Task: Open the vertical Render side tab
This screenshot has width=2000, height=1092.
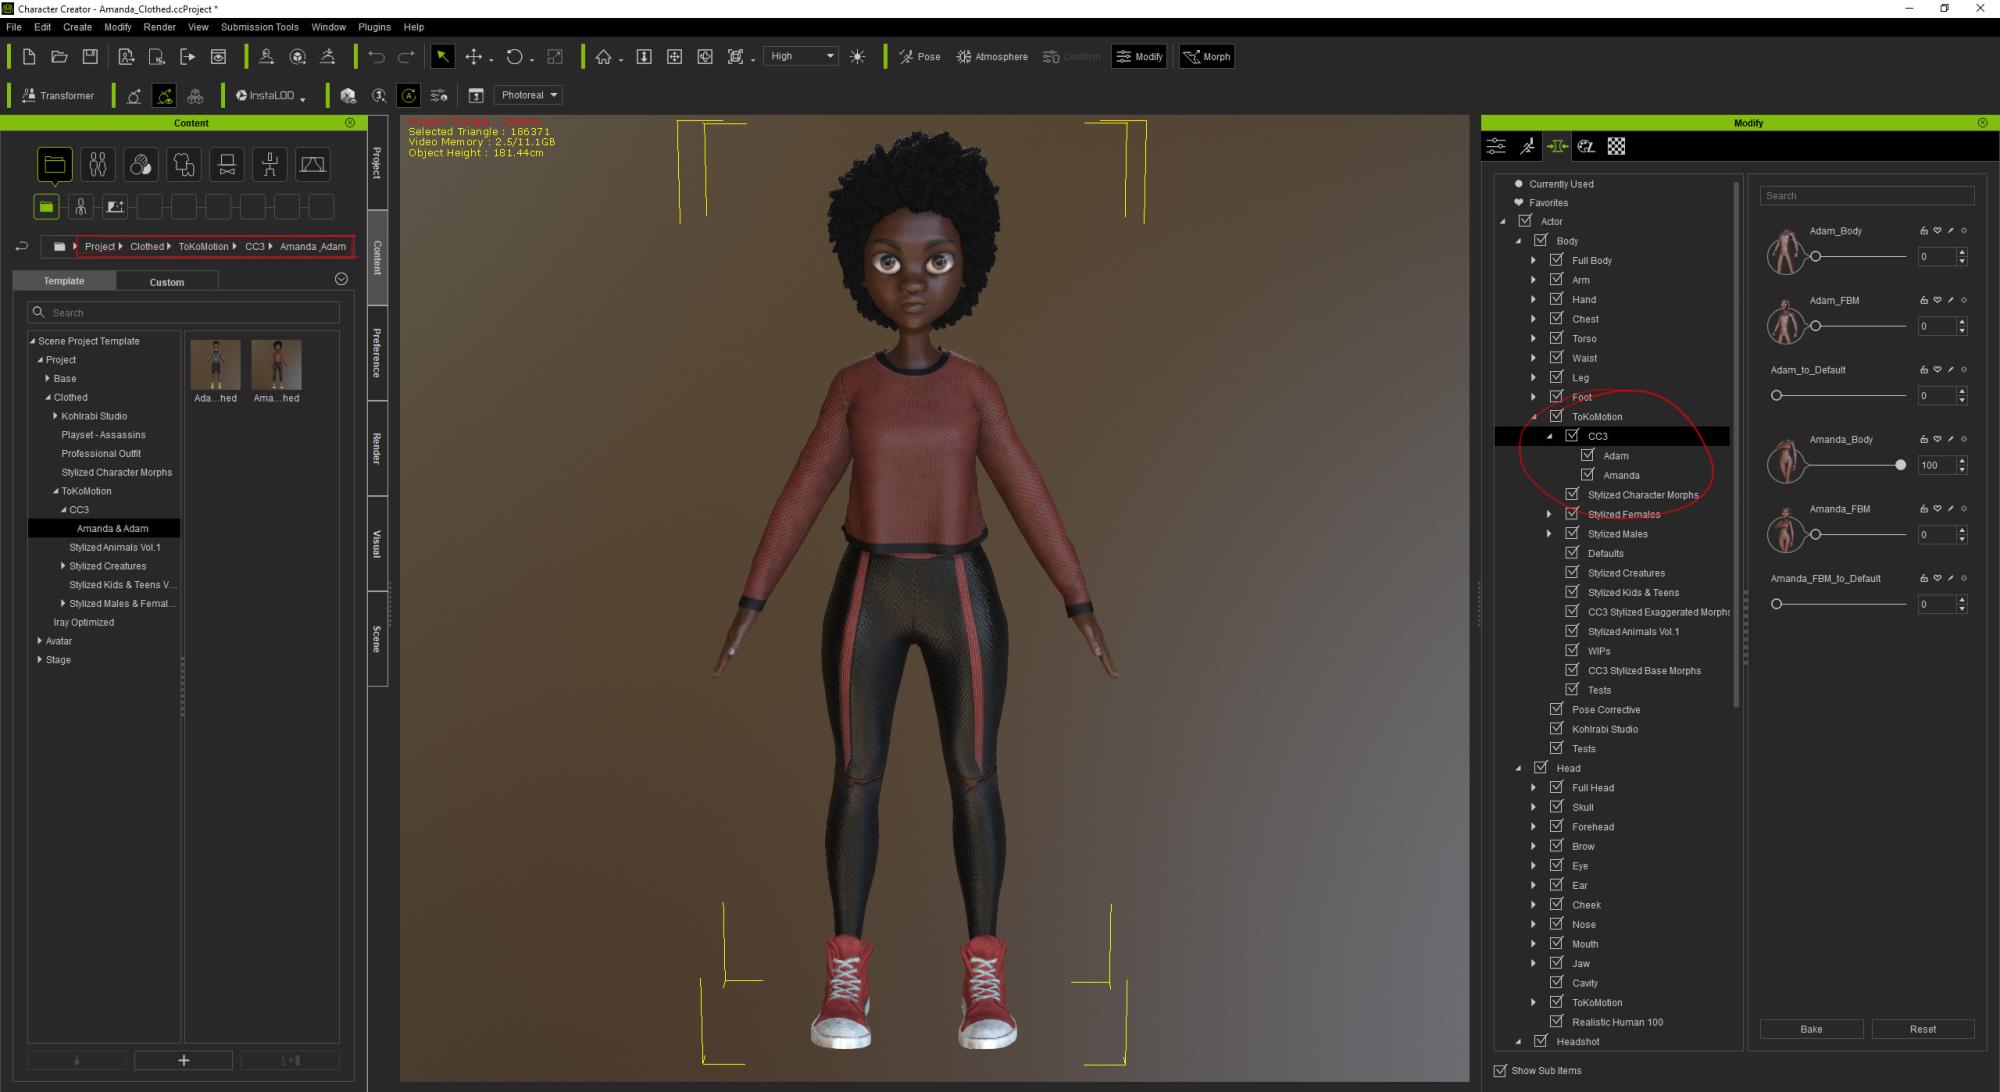Action: (377, 449)
